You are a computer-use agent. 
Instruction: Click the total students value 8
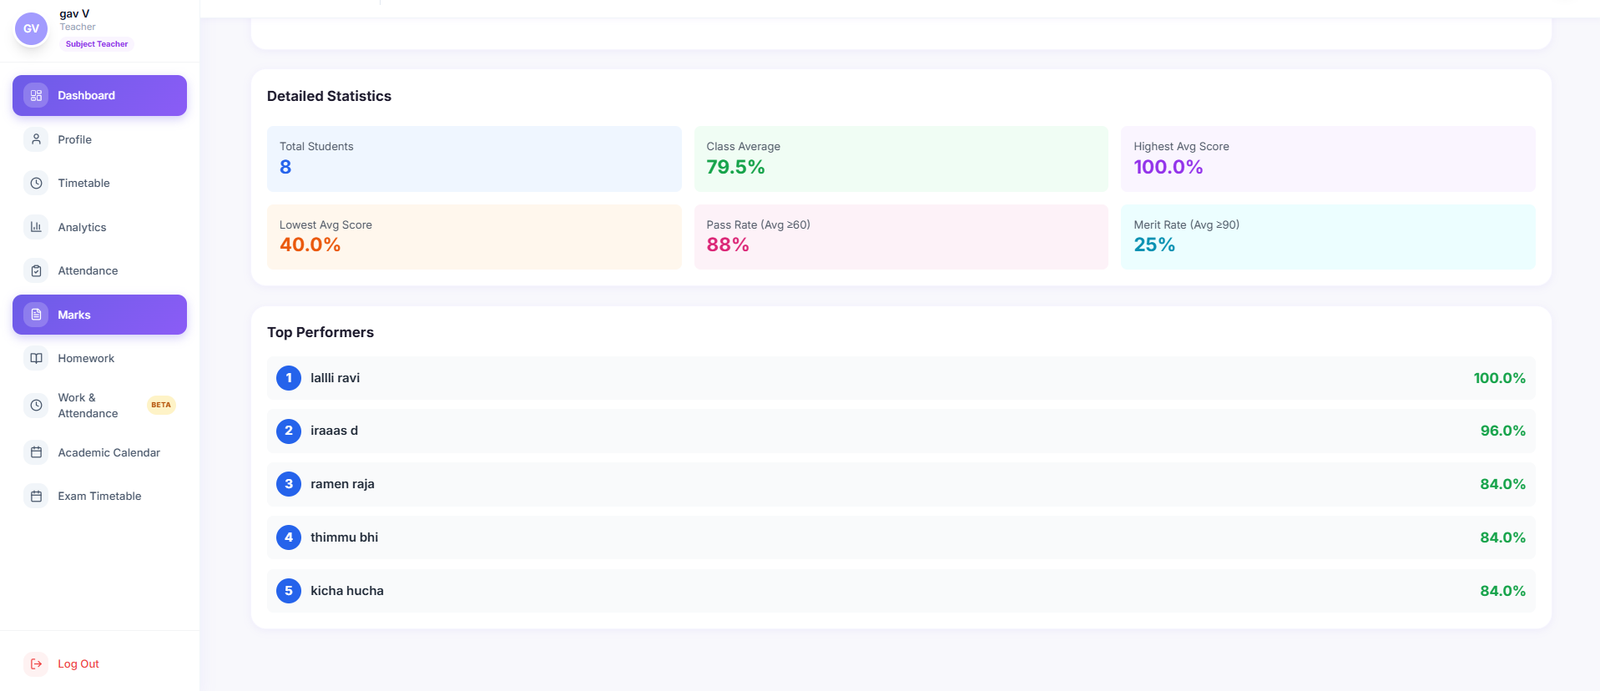[x=285, y=167]
